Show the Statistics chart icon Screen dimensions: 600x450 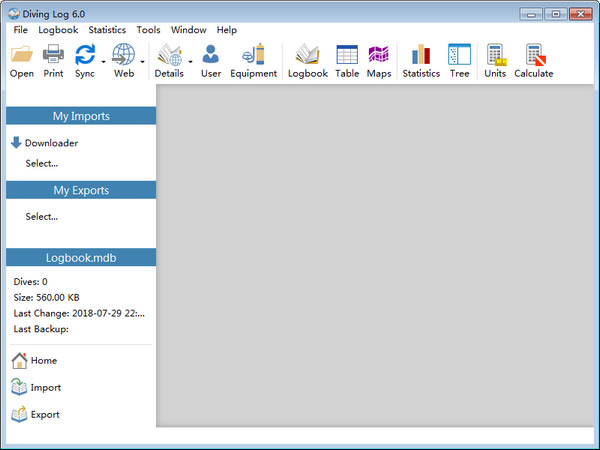click(421, 56)
